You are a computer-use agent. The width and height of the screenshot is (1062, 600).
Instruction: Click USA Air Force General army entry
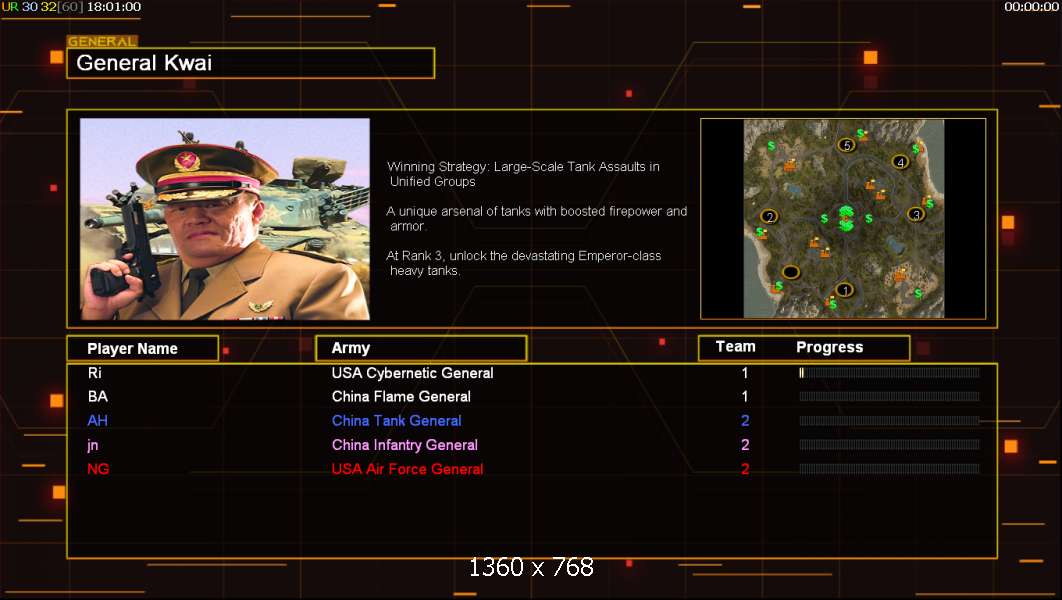(407, 469)
